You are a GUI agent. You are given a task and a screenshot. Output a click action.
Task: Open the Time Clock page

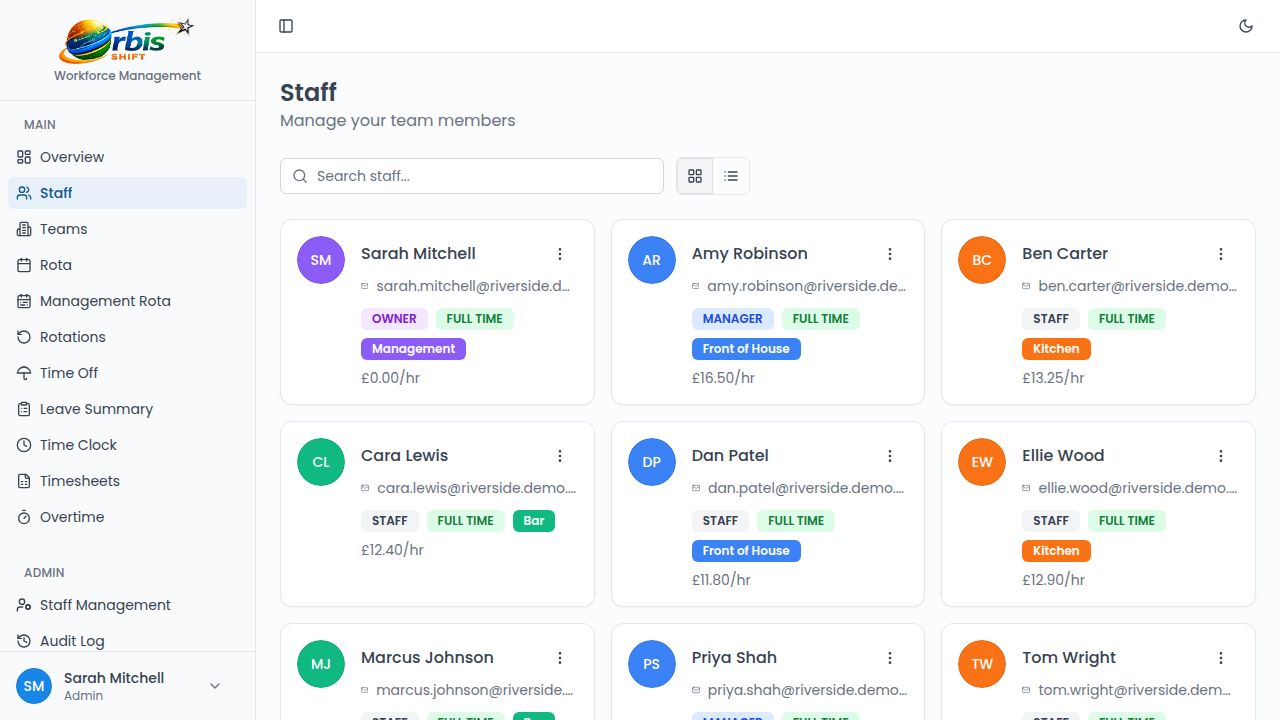coord(127,445)
